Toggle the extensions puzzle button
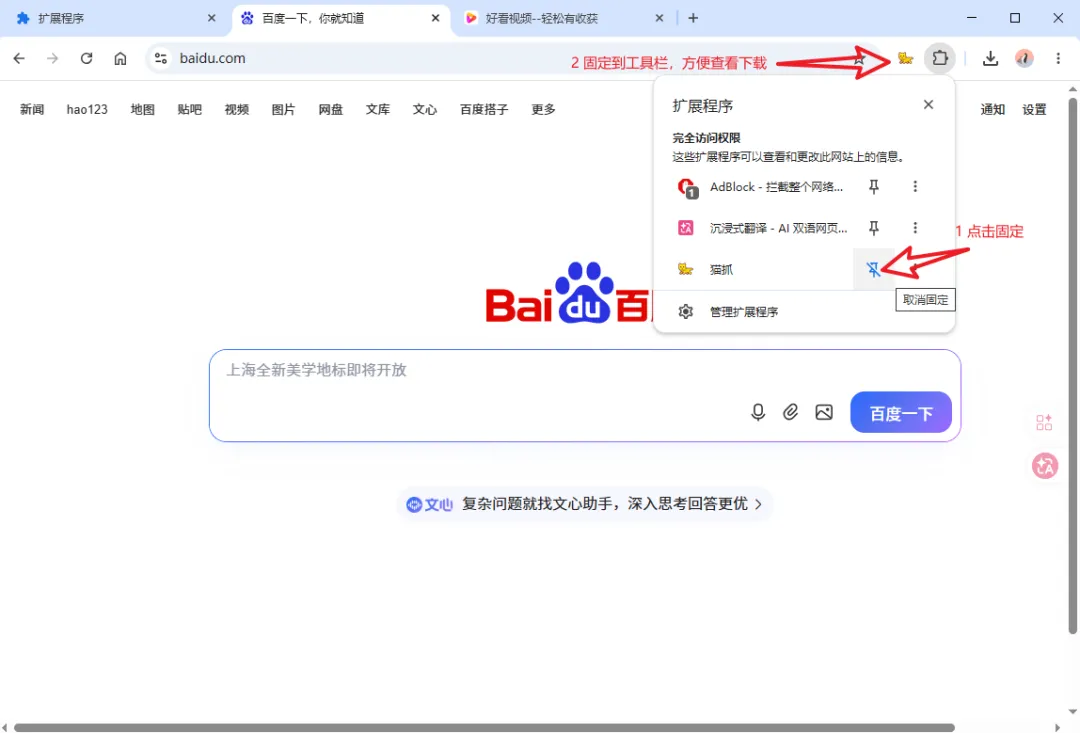The width and height of the screenshot is (1080, 733). tap(940, 59)
